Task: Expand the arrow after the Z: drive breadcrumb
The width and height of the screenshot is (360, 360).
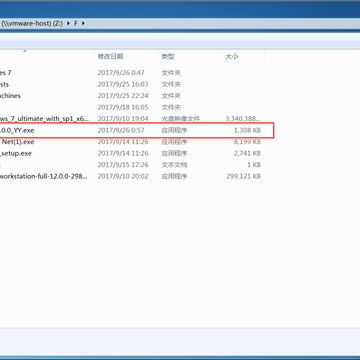Action: pyautogui.click(x=69, y=24)
